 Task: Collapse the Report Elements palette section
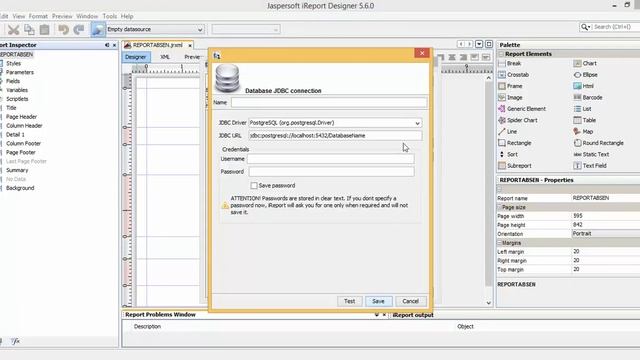[x=501, y=54]
